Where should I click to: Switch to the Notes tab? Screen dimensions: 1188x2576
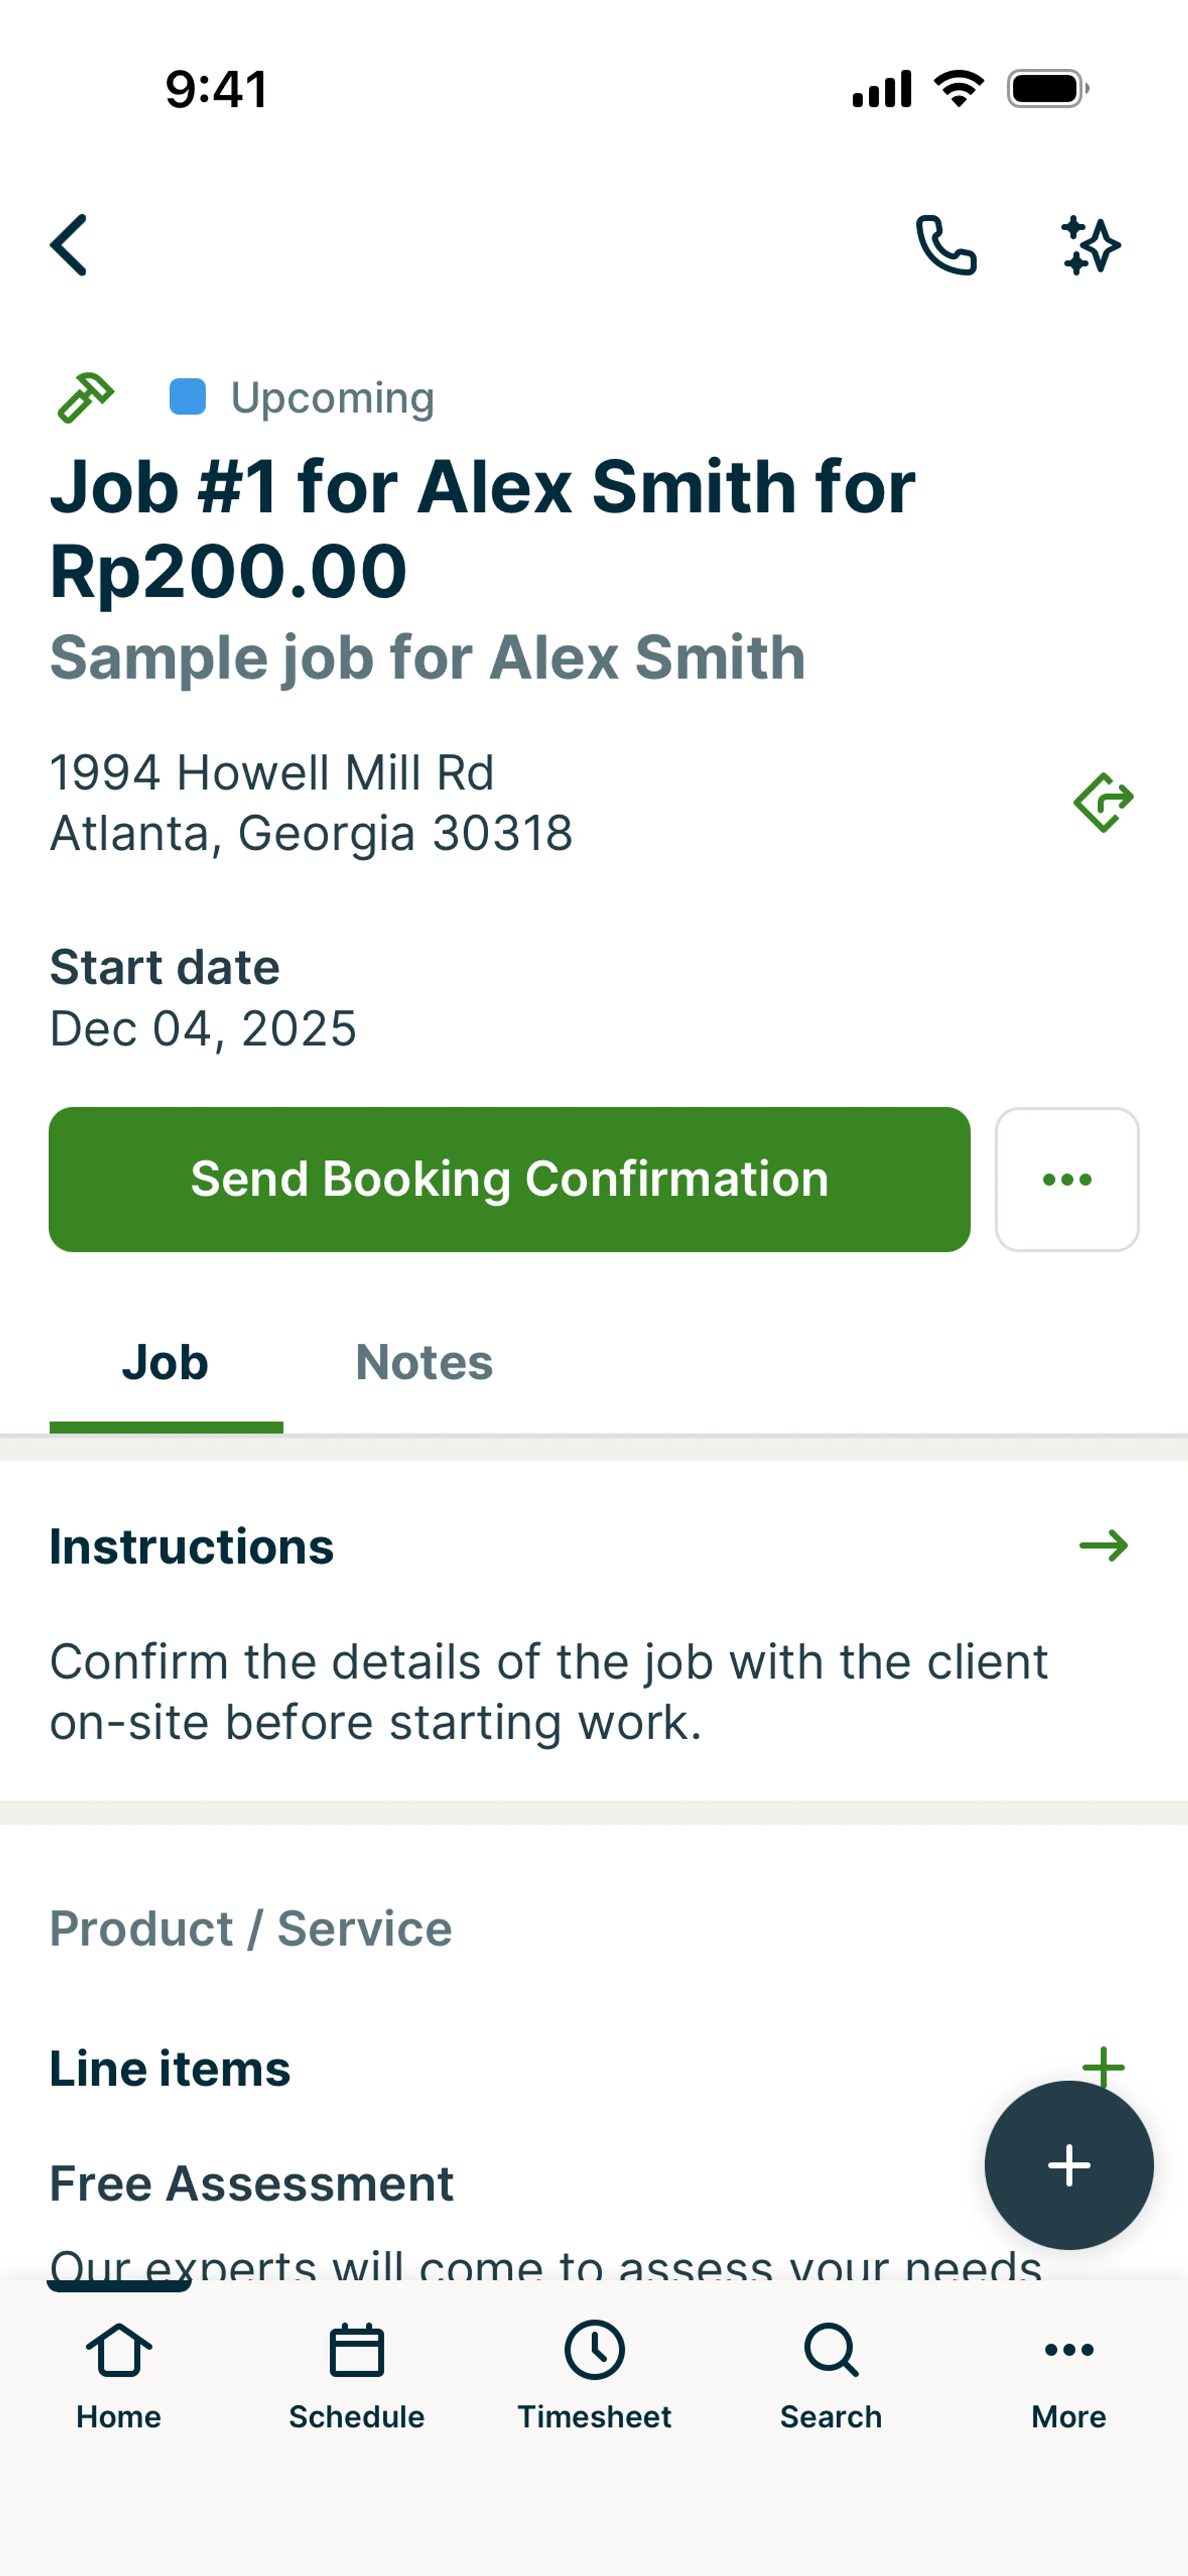(x=424, y=1362)
